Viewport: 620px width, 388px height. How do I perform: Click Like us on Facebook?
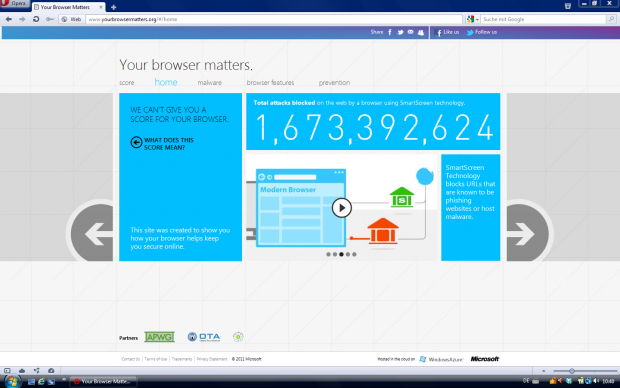click(x=447, y=32)
